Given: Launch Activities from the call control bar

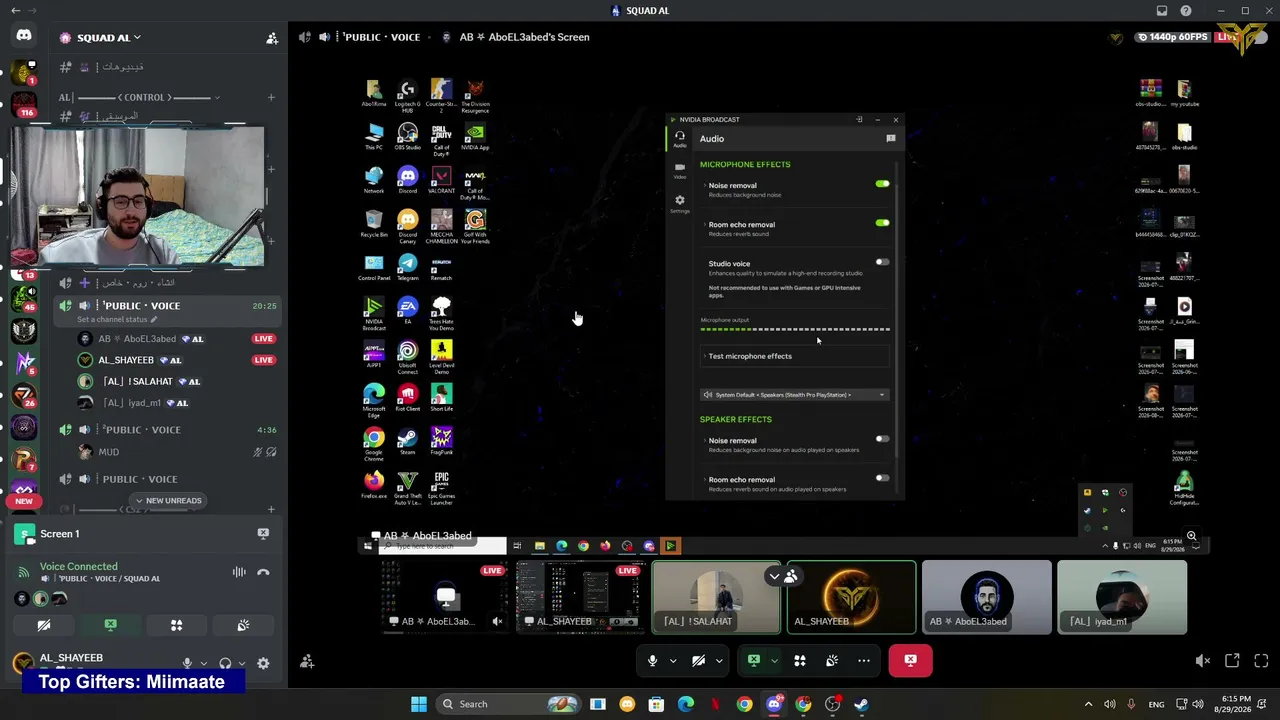Looking at the screenshot, I should [800, 661].
